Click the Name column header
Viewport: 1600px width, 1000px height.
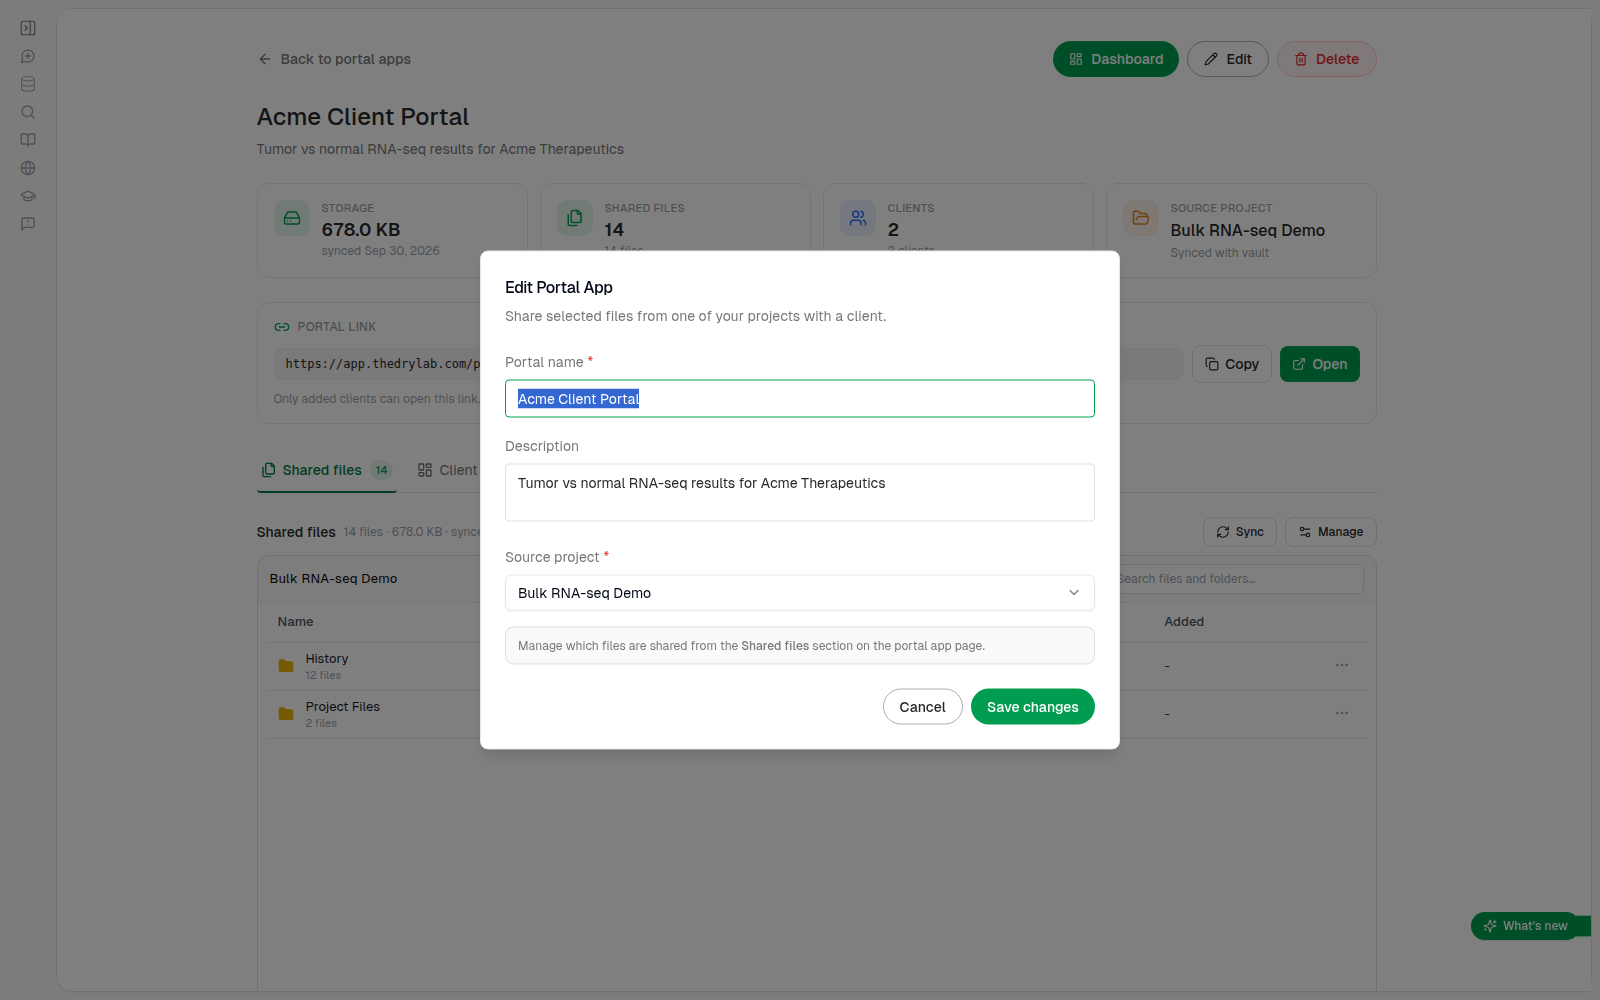[296, 622]
